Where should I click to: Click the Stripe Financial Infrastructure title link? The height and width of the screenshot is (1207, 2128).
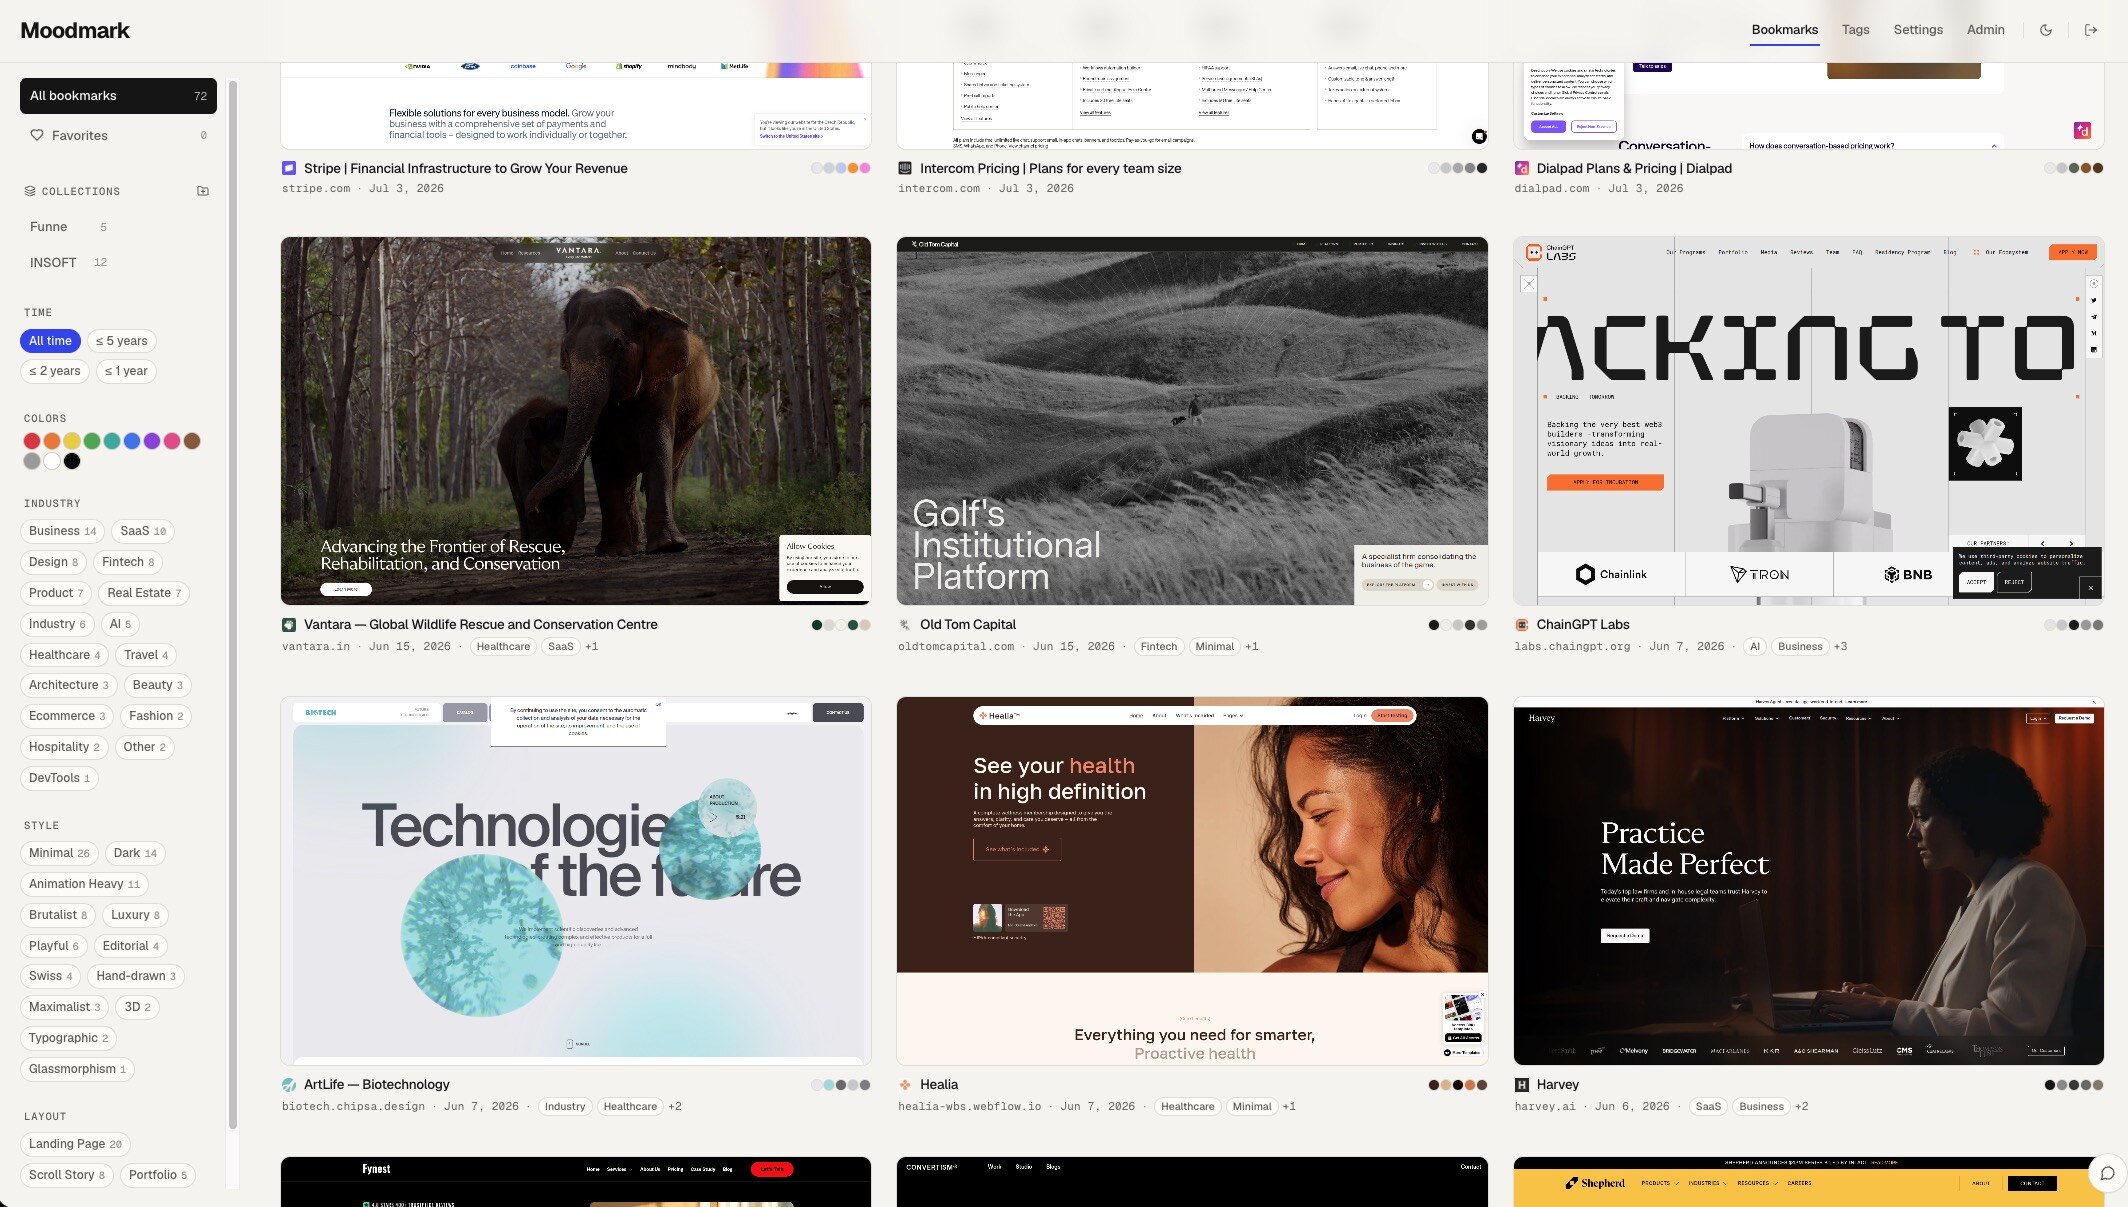(x=466, y=168)
